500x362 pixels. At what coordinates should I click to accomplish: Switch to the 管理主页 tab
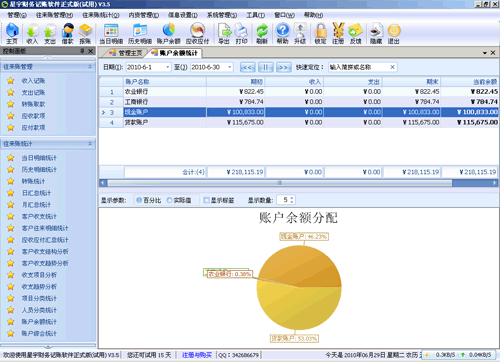click(126, 53)
